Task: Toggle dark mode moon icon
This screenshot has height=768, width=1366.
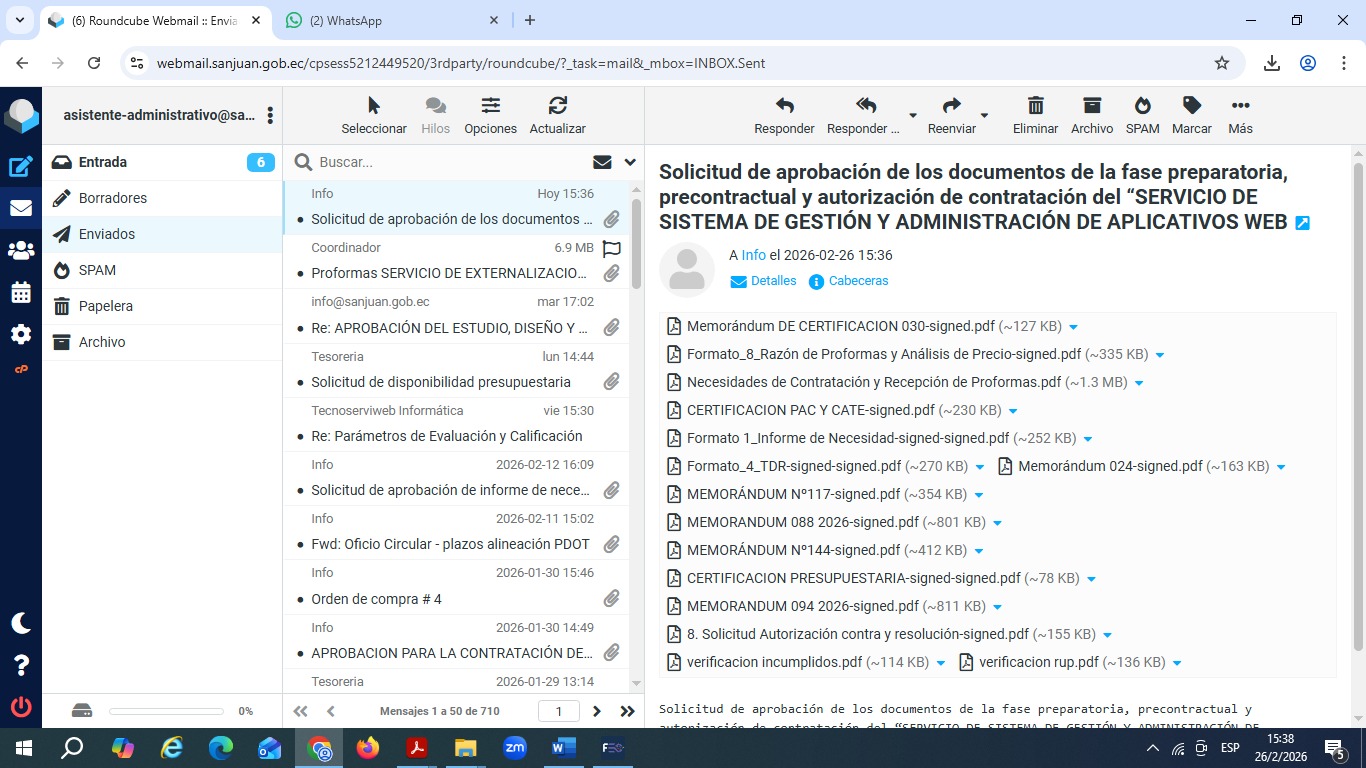Action: [21, 623]
